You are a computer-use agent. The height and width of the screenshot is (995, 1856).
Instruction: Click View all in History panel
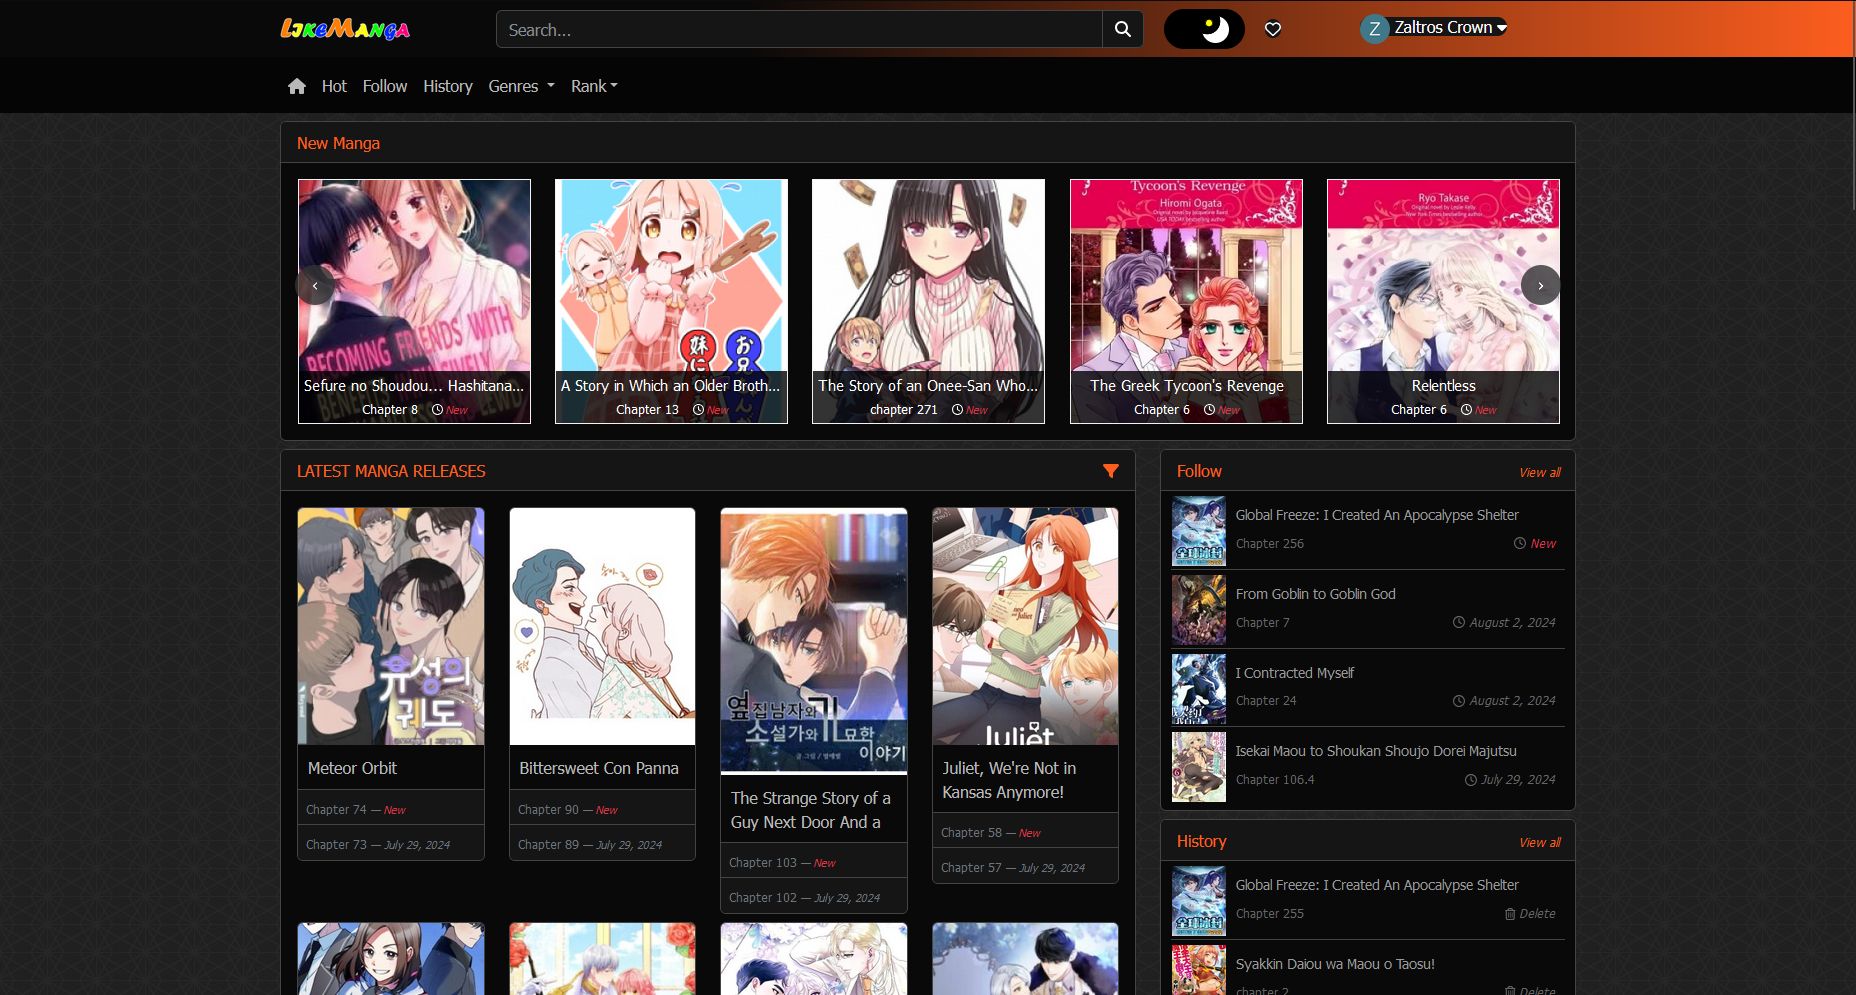tap(1539, 842)
